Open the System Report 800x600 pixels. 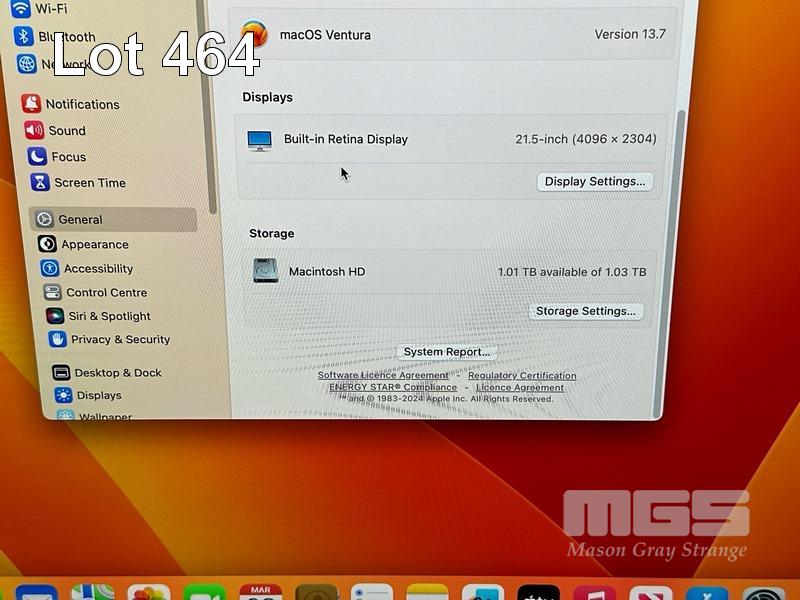click(x=447, y=352)
